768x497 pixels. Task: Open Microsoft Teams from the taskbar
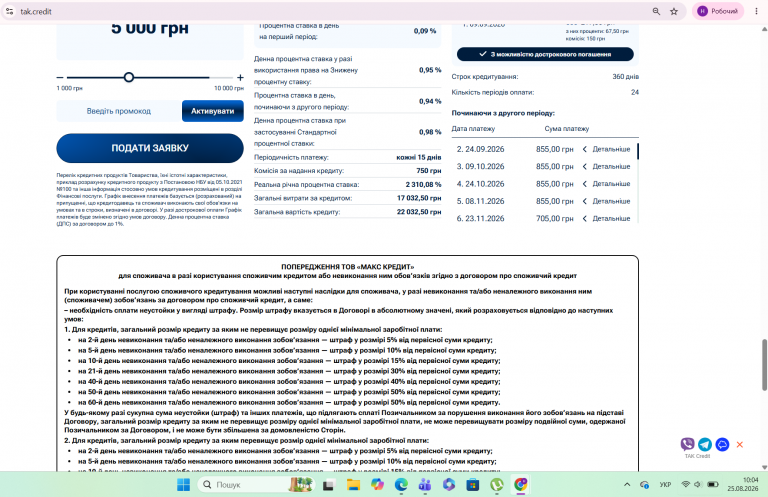(x=425, y=485)
